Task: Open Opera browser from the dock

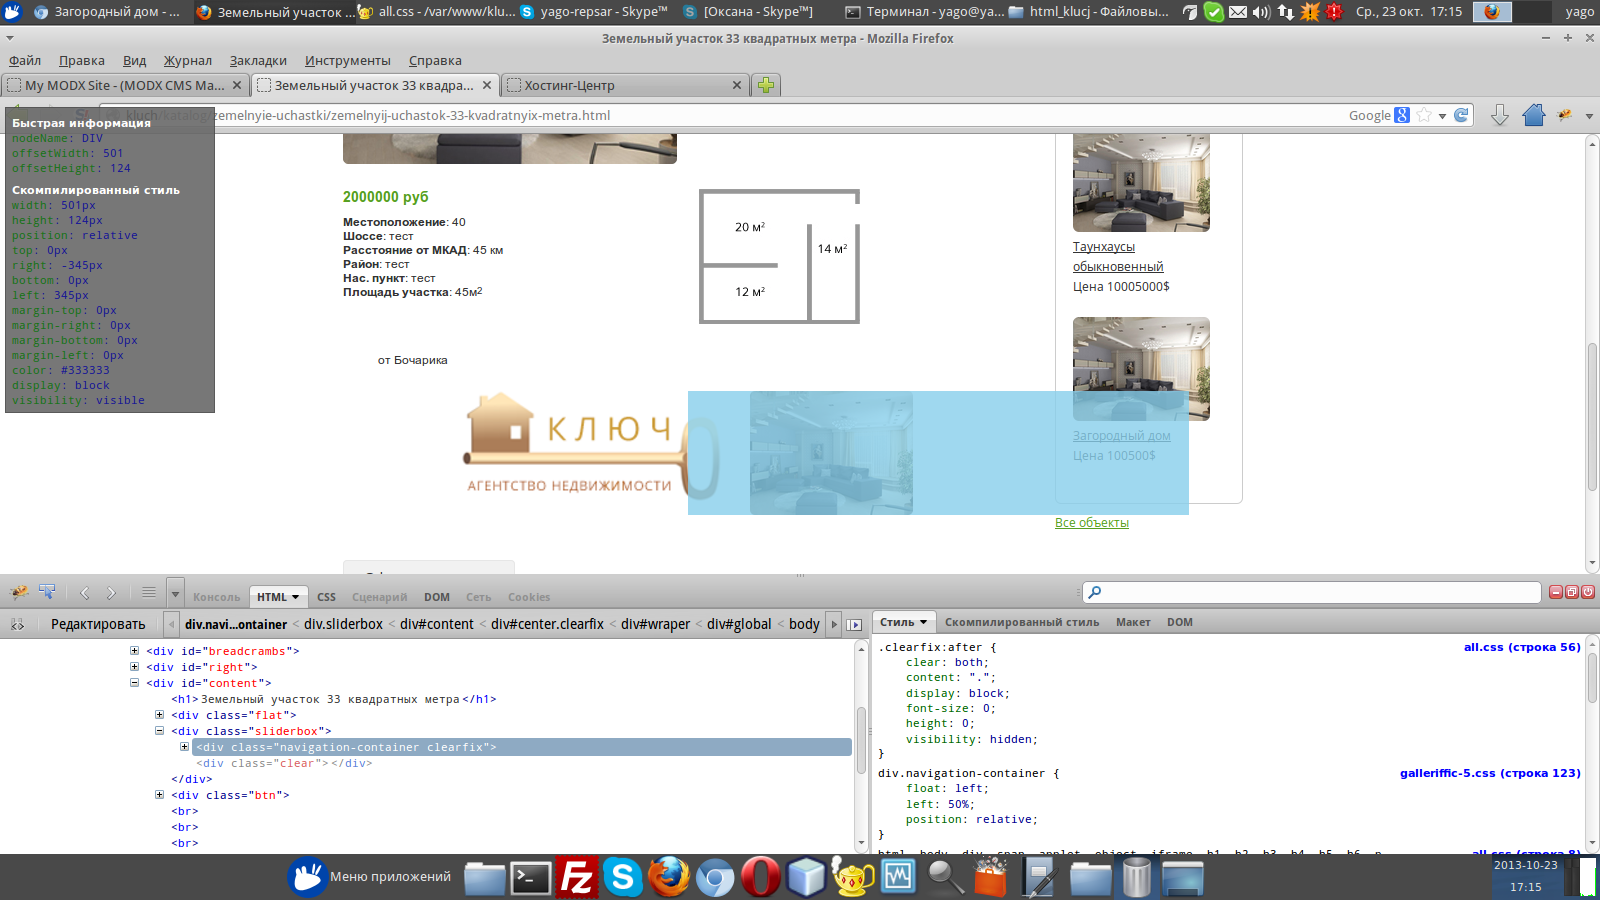Action: click(760, 877)
